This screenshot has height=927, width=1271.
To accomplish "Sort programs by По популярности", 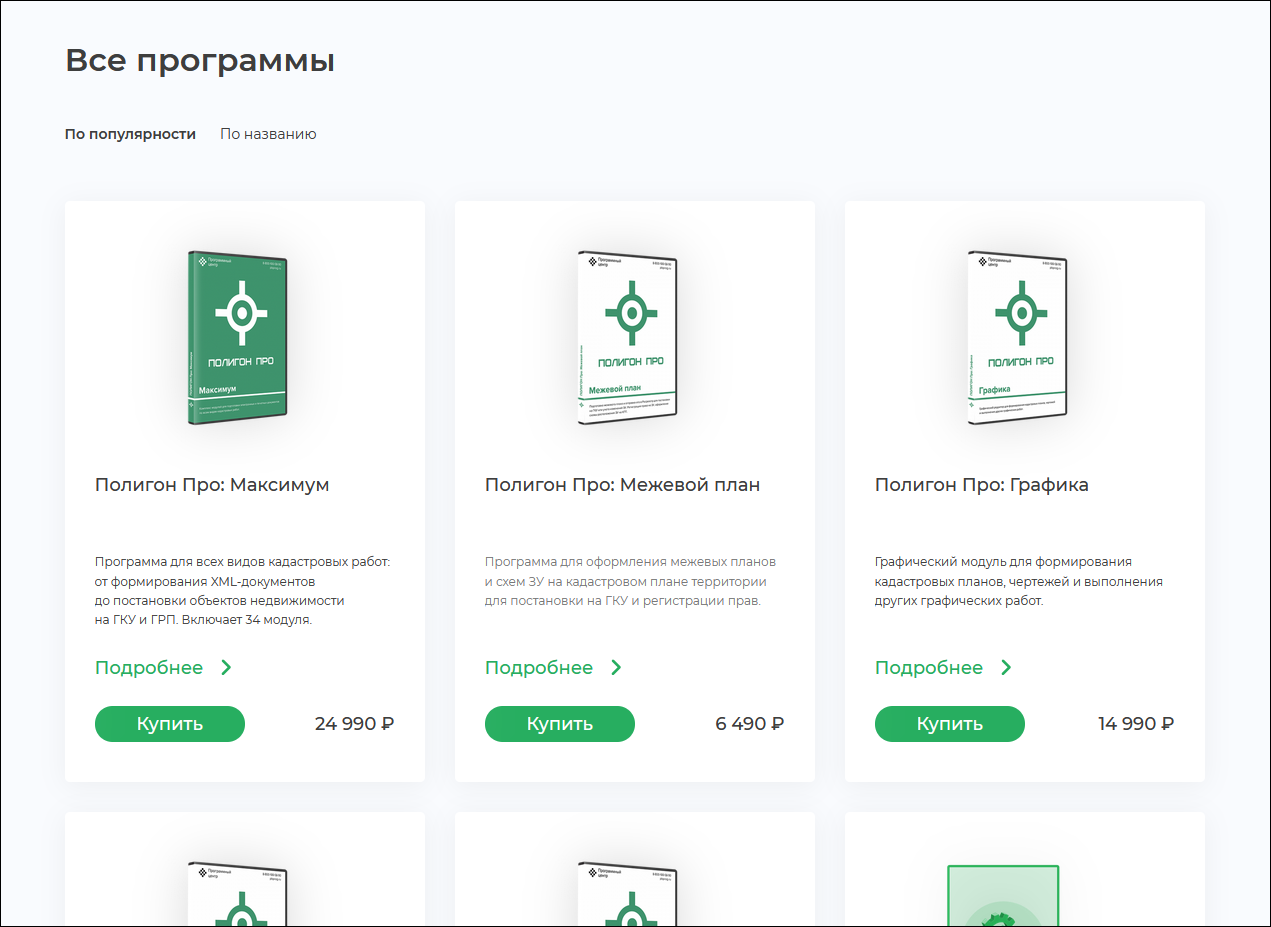I will click(130, 134).
